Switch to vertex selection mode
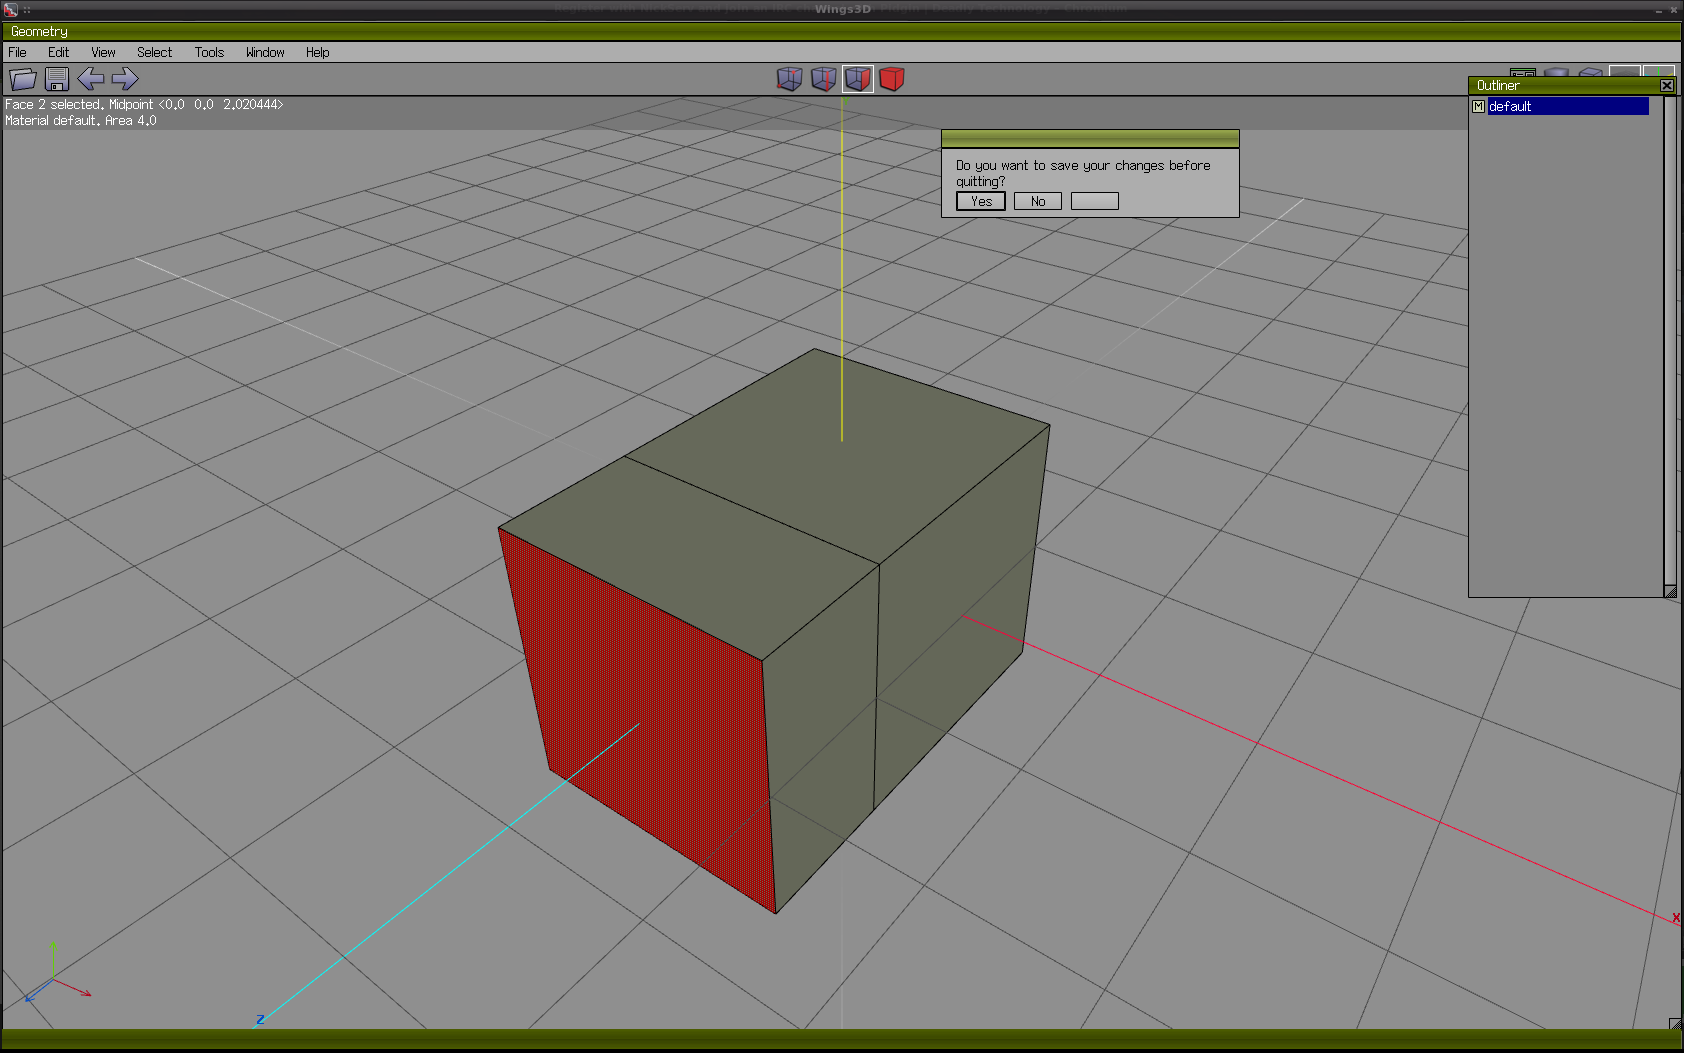The height and width of the screenshot is (1053, 1684). coord(790,79)
